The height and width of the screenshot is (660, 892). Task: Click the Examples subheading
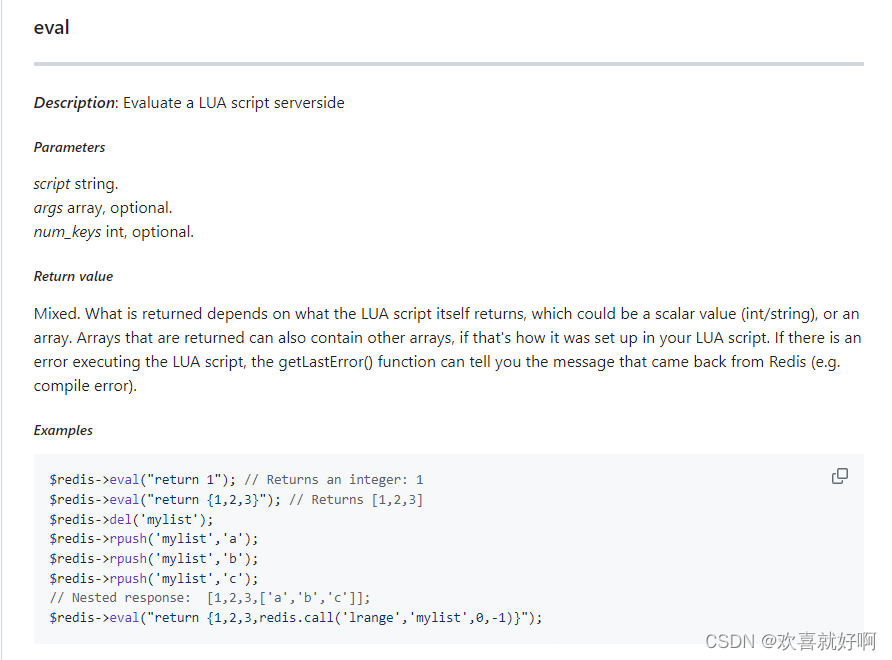coord(63,431)
